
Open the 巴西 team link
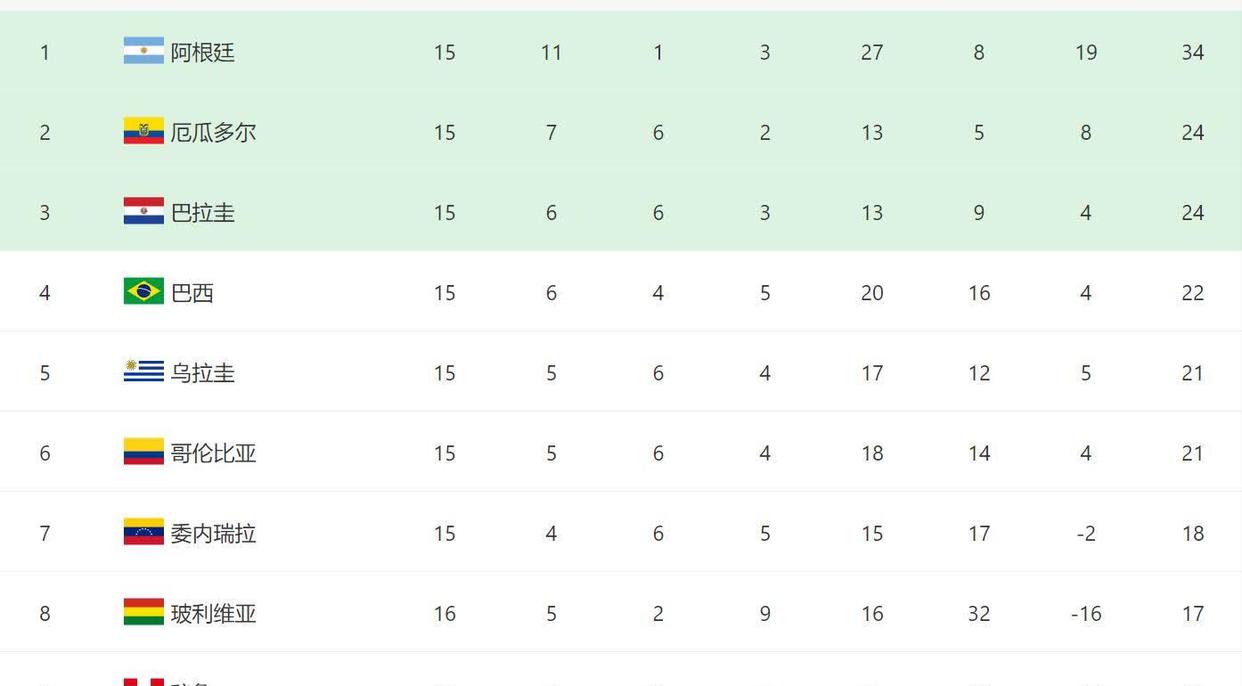coord(192,292)
